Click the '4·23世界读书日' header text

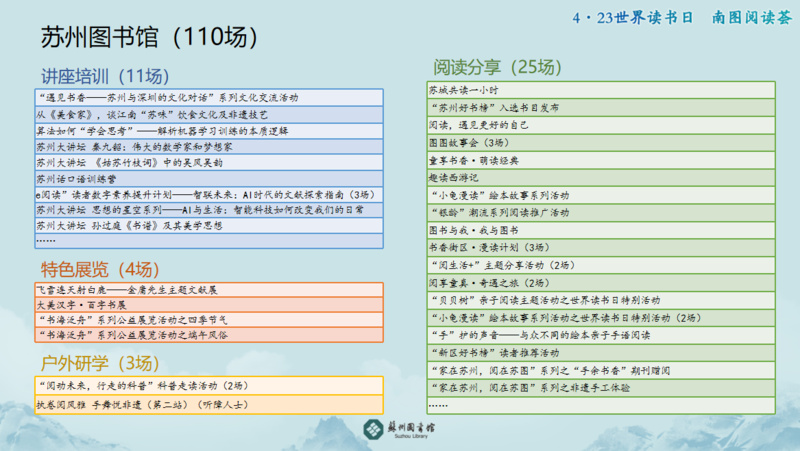633,18
